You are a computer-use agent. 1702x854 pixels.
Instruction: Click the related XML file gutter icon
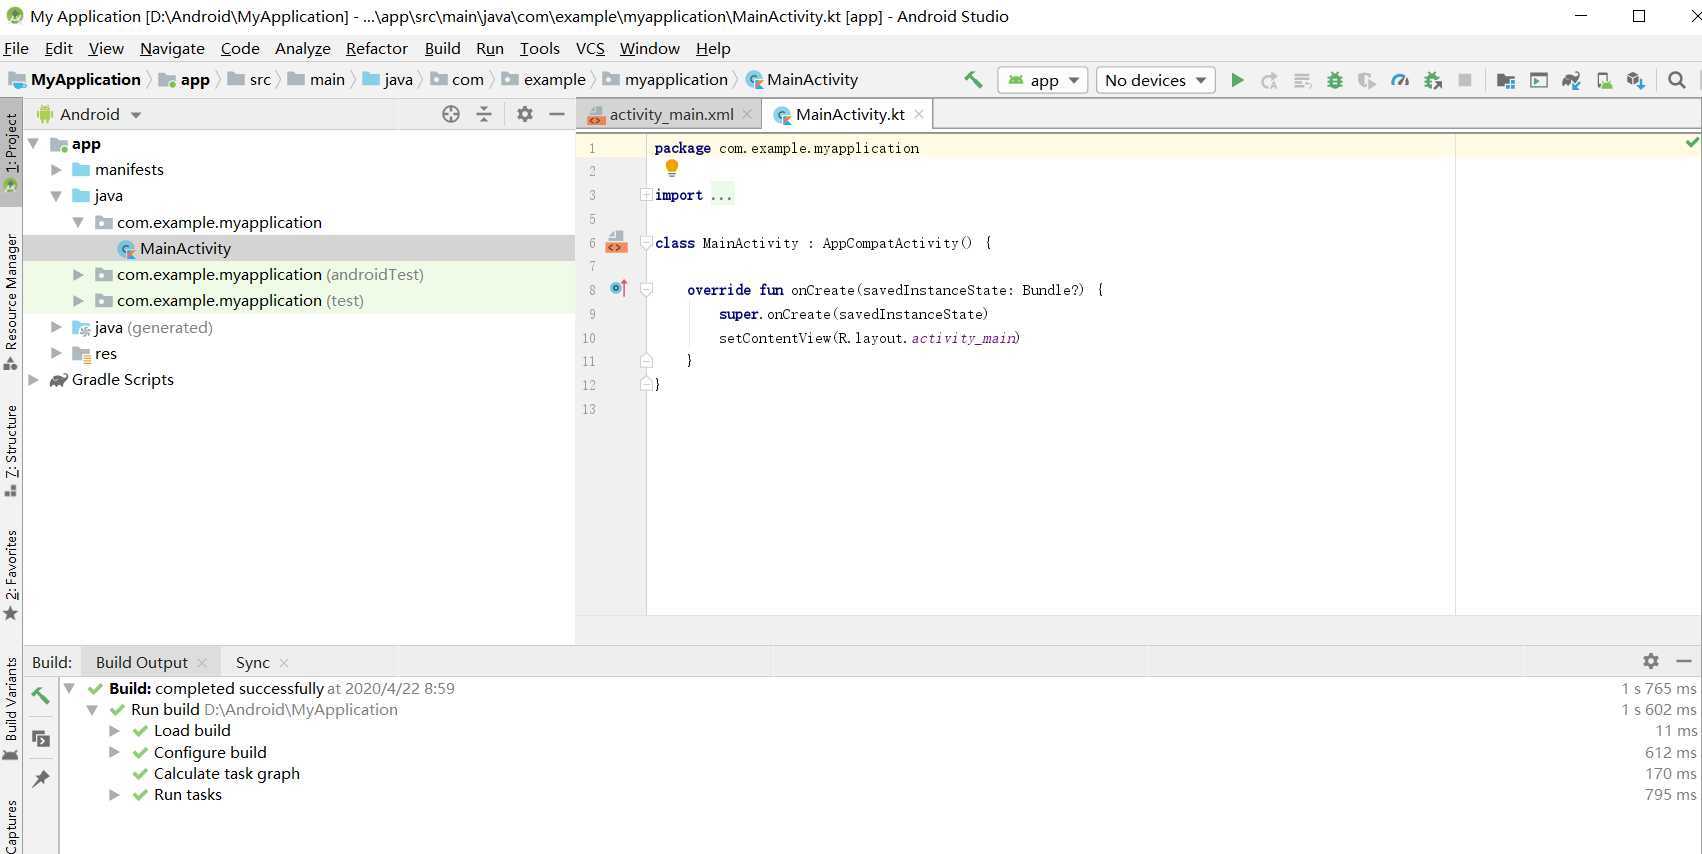tap(616, 242)
